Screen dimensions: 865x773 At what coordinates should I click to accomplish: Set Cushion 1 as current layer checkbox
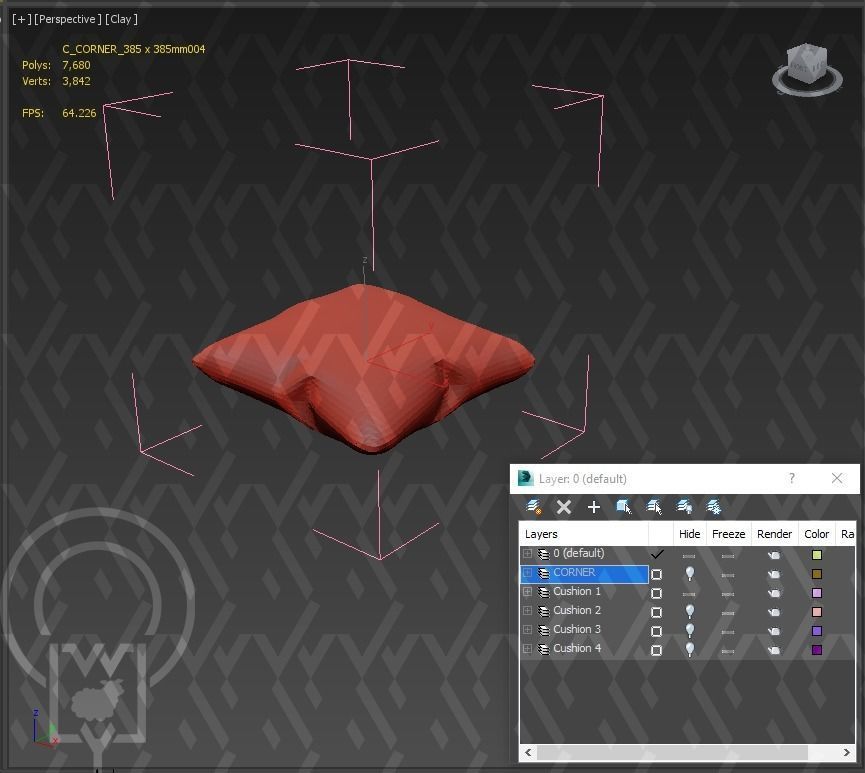(x=656, y=594)
